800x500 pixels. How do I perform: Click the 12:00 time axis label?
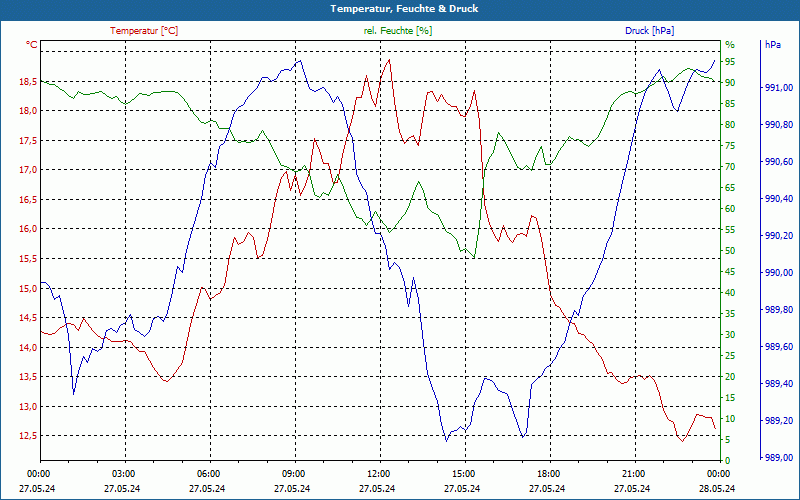(378, 473)
